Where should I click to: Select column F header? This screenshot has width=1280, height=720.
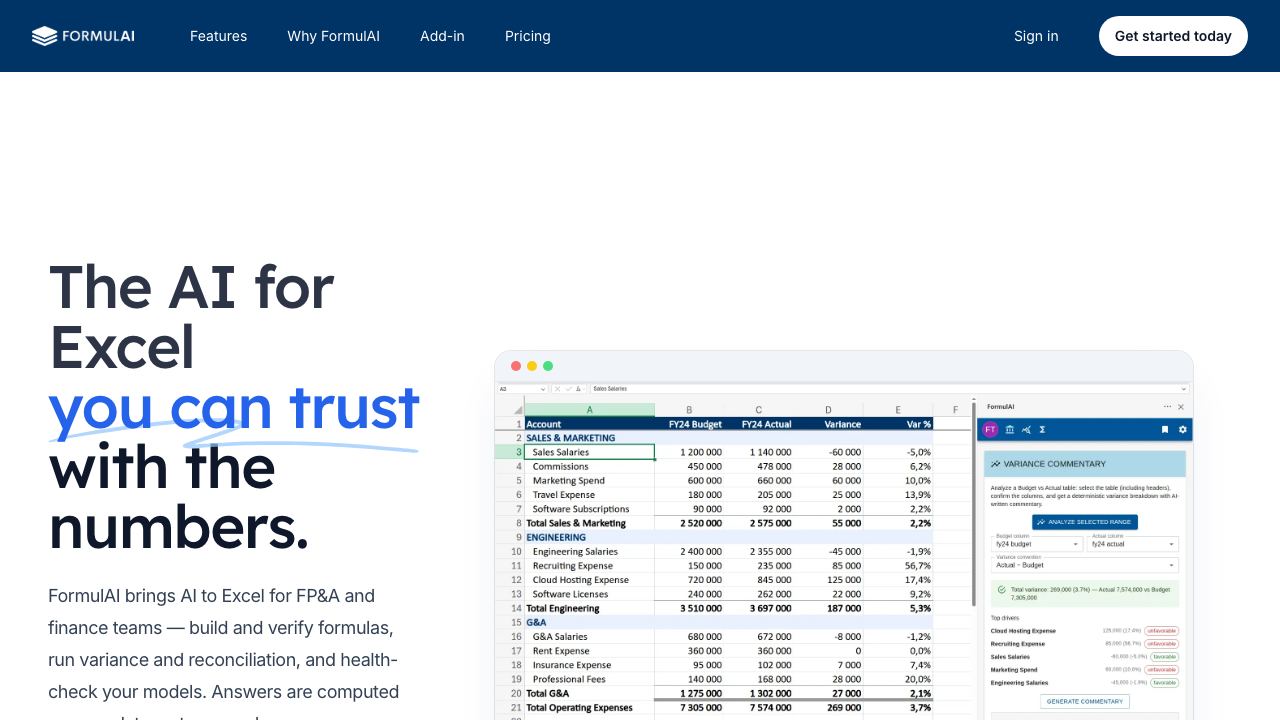point(955,410)
